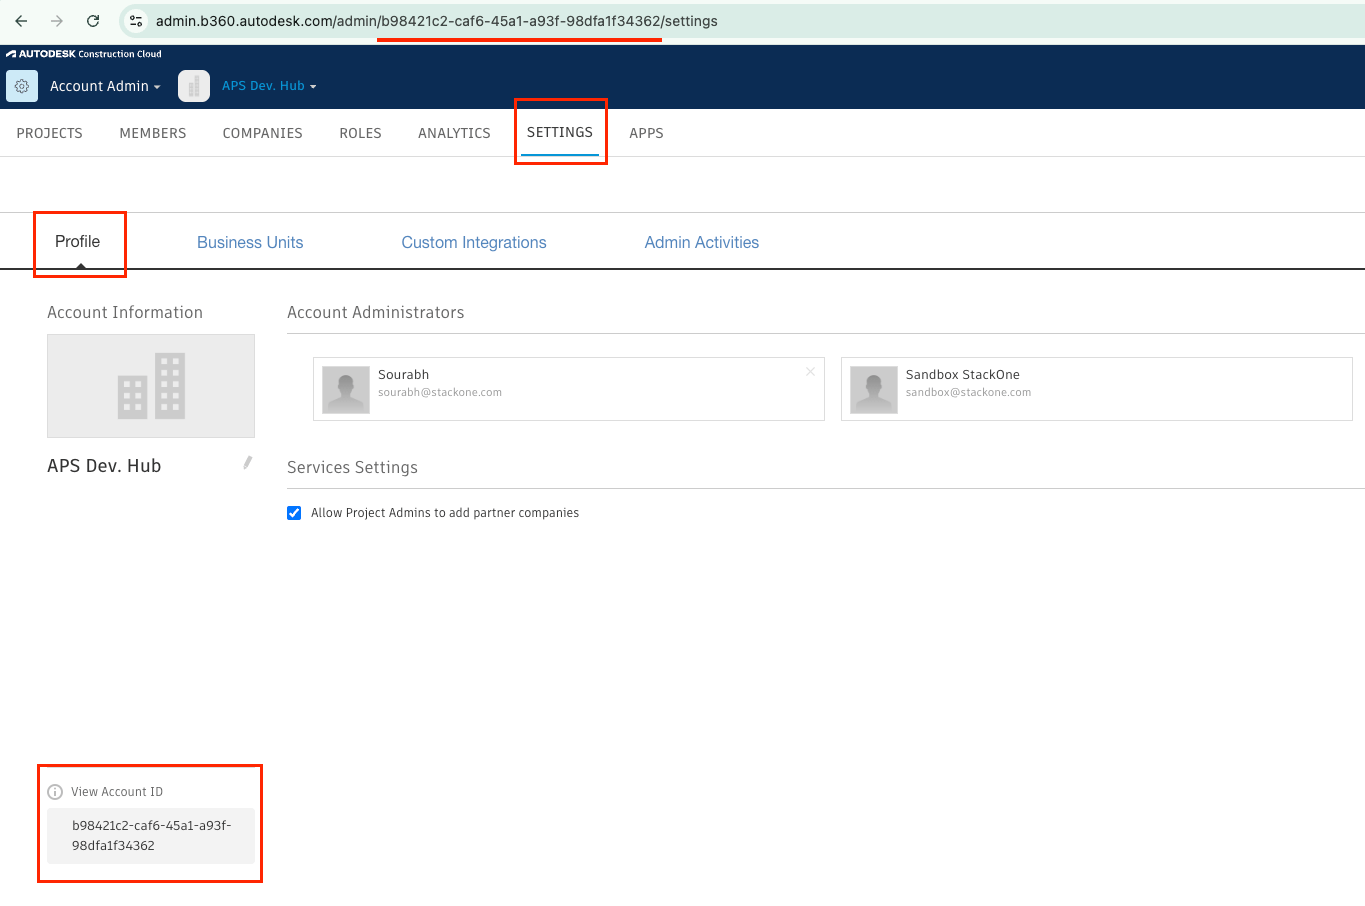Go to the Projects tab
Viewport: 1365px width, 906px height.
50,133
